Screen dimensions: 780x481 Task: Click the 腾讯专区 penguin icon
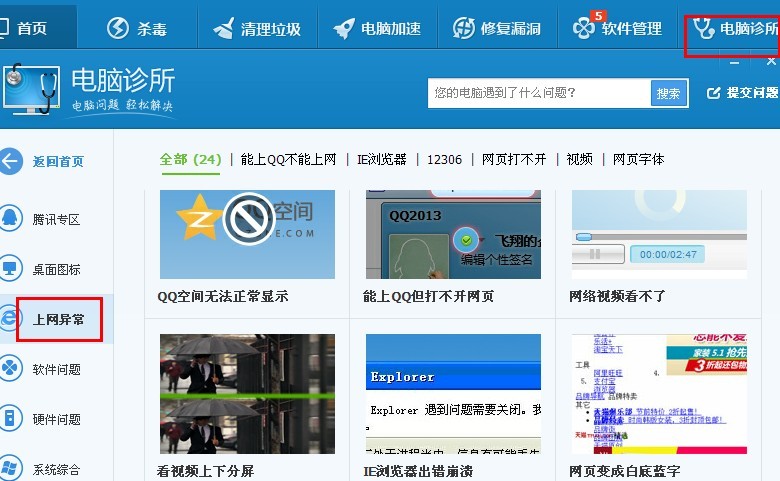[10, 218]
